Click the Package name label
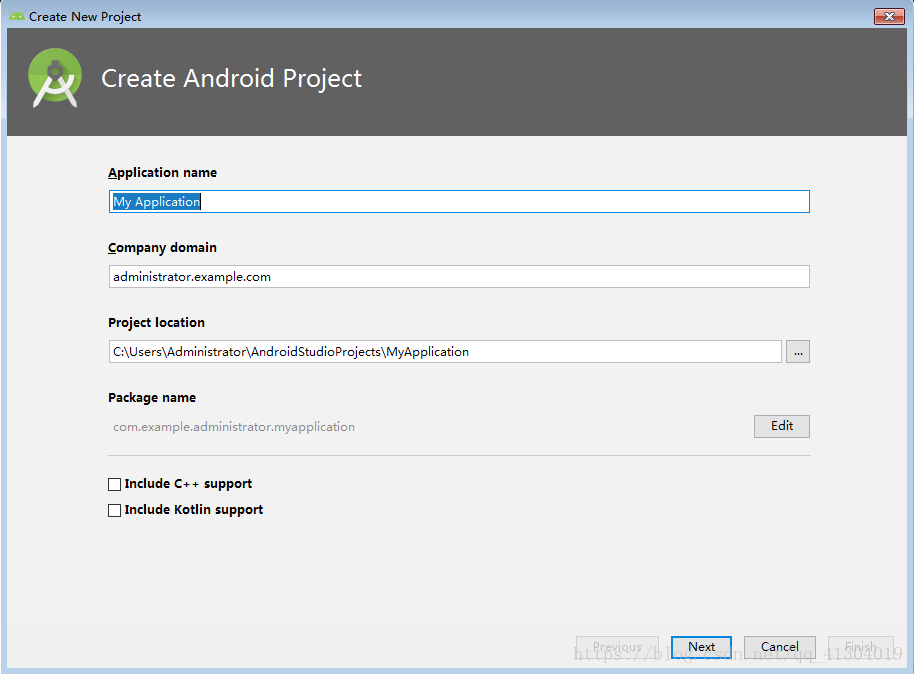This screenshot has width=914, height=674. (152, 398)
